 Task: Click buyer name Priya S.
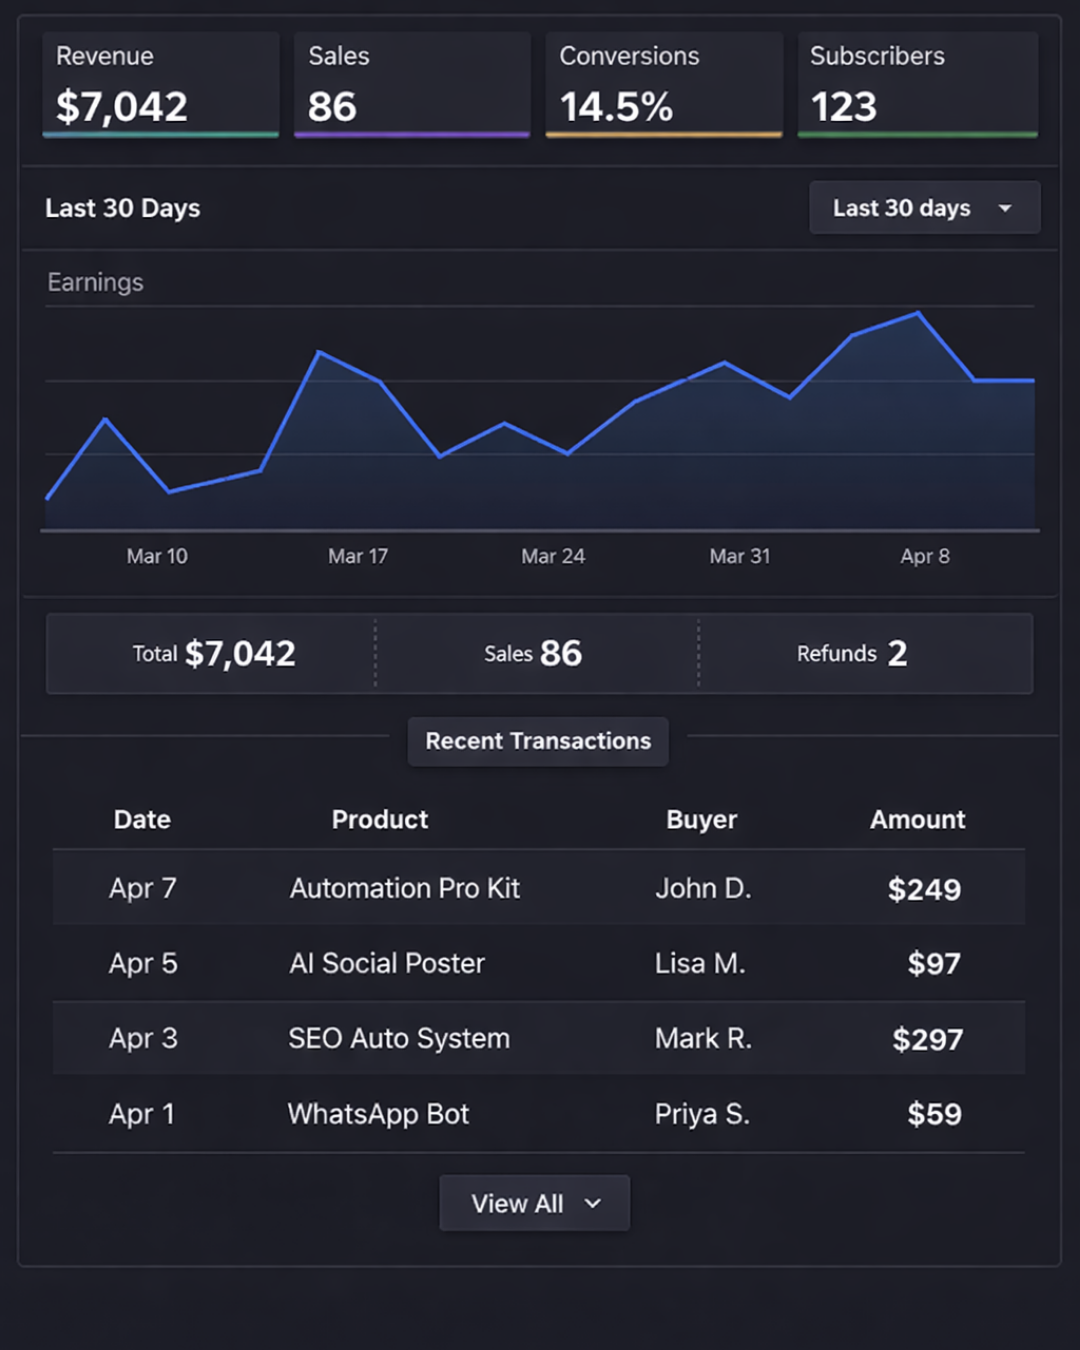pos(702,1114)
